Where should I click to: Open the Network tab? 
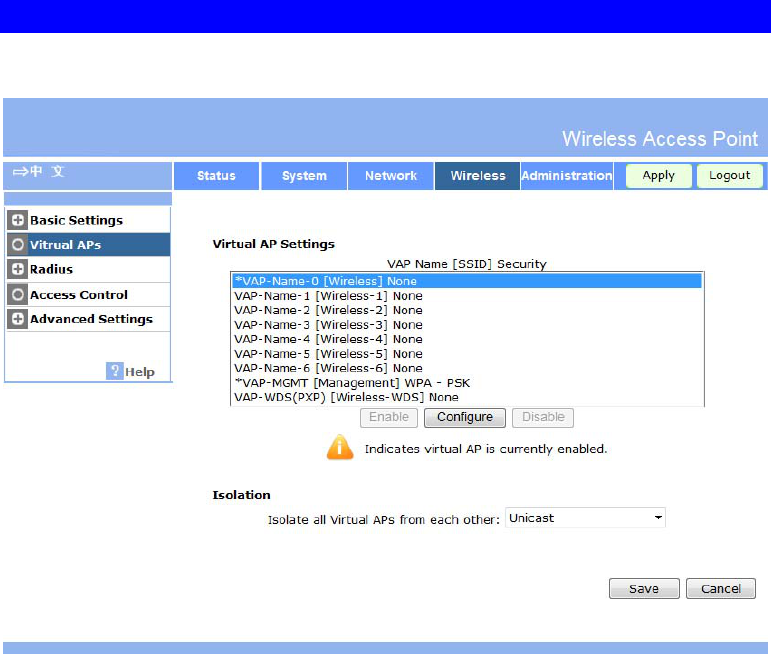coord(391,176)
